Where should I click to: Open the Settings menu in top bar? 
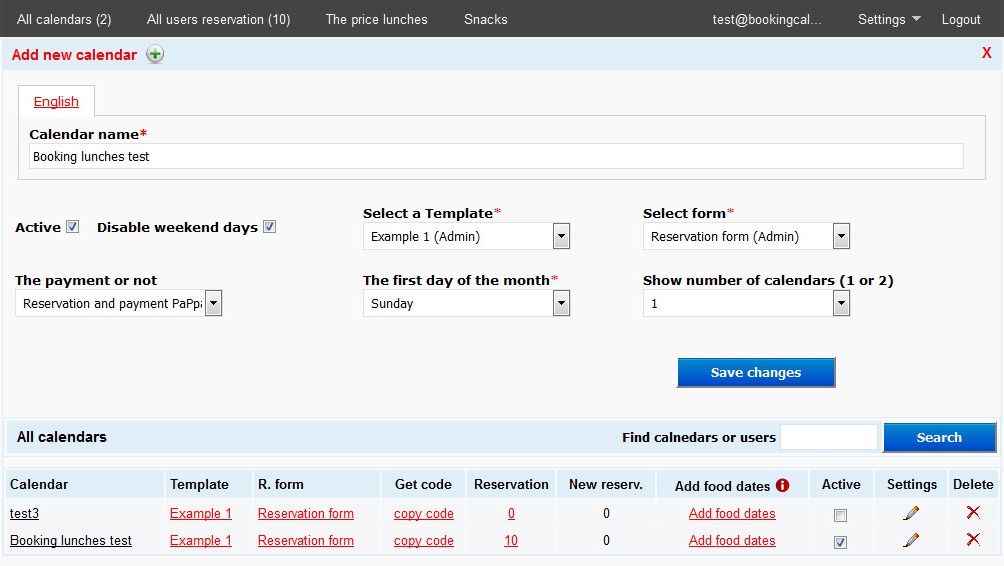click(x=889, y=19)
